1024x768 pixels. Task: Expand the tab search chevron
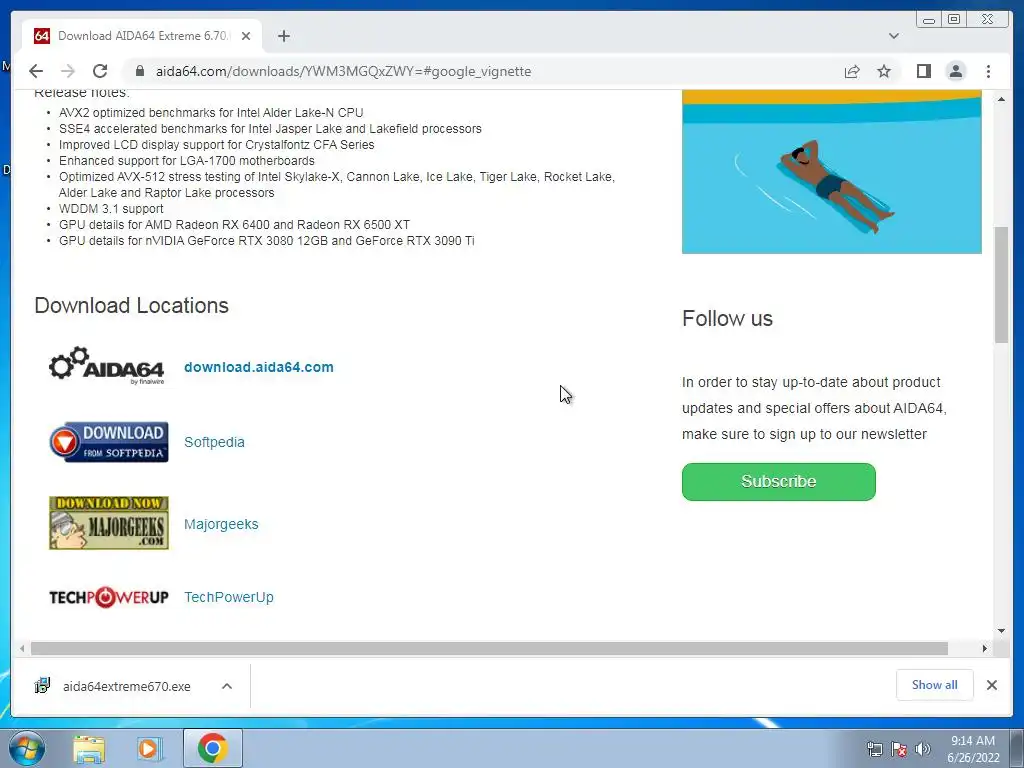pos(893,36)
